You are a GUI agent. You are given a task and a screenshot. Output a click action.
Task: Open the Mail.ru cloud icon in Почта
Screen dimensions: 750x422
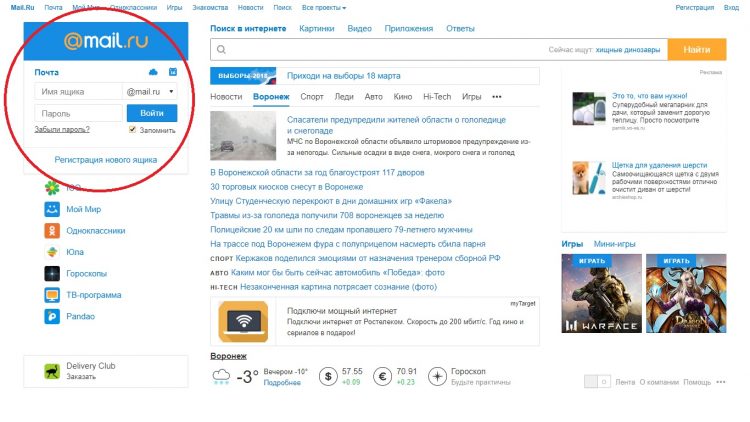click(x=153, y=72)
